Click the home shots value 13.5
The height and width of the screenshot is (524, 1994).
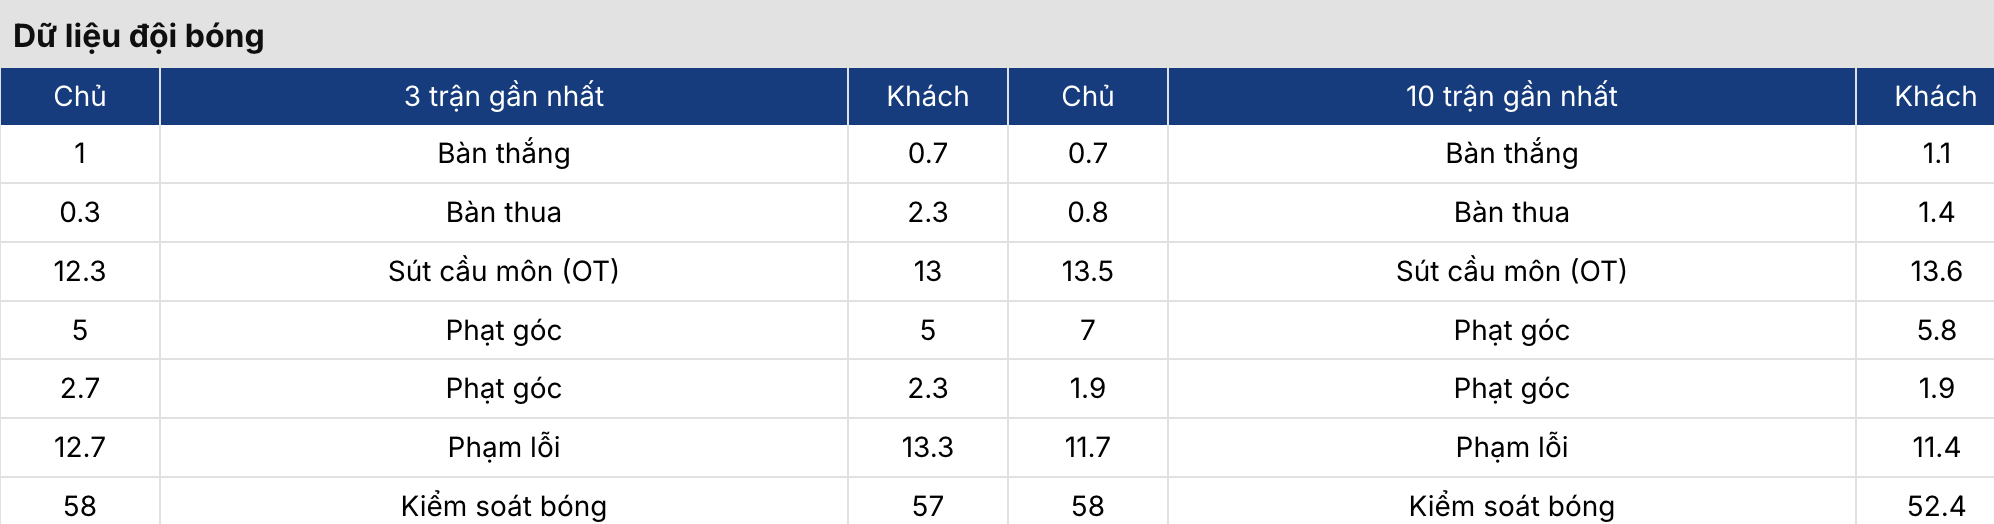click(x=1087, y=271)
